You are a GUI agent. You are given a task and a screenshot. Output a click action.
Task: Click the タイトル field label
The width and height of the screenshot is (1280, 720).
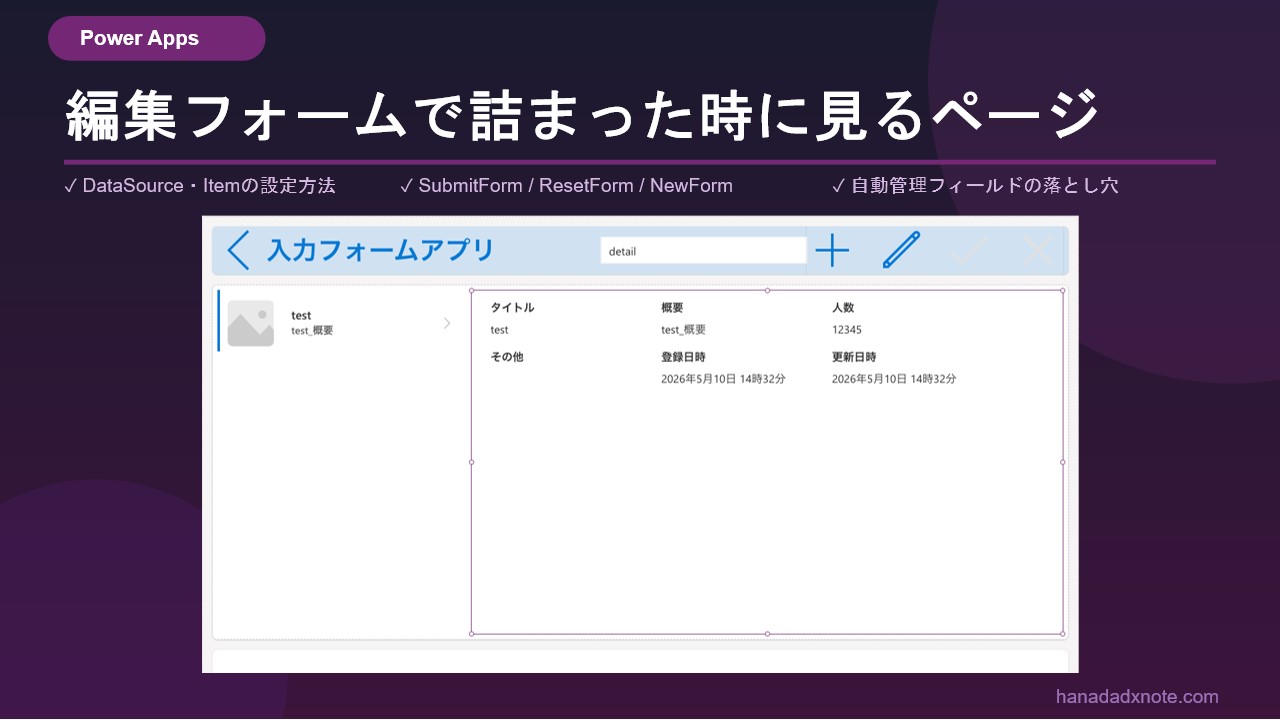(512, 307)
